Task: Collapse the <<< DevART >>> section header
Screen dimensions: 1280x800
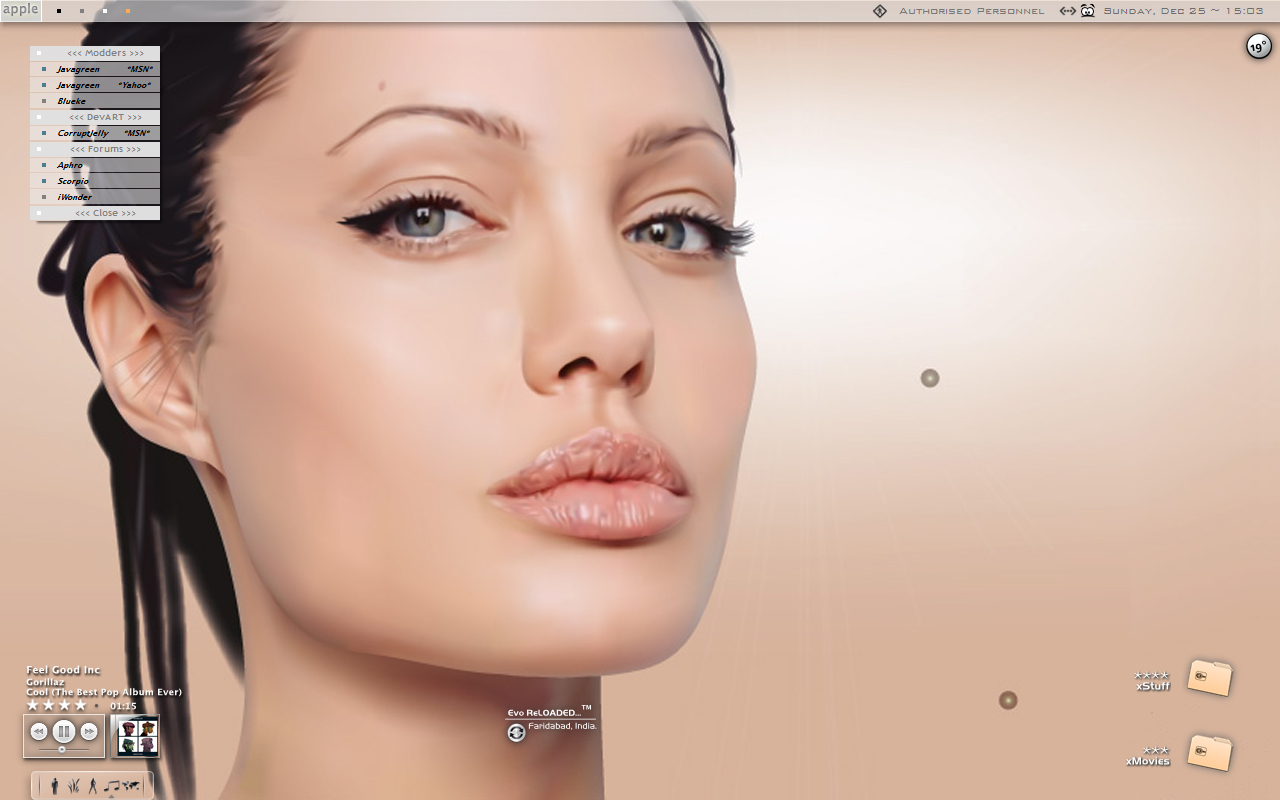Action: click(95, 117)
